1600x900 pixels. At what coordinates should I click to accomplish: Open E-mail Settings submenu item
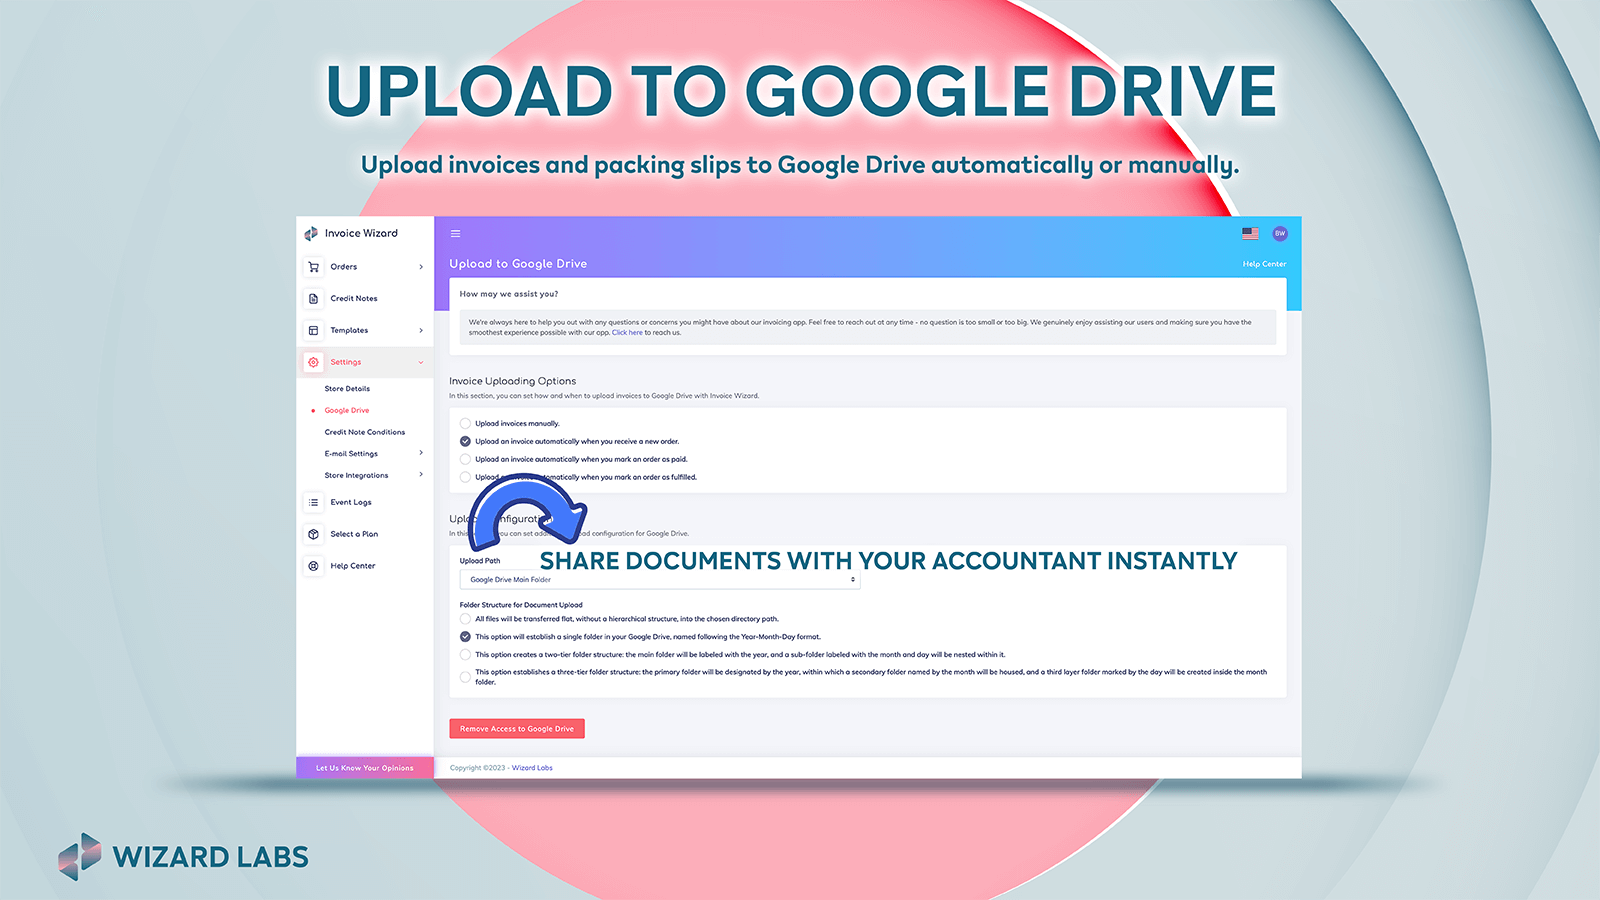[x=351, y=454]
